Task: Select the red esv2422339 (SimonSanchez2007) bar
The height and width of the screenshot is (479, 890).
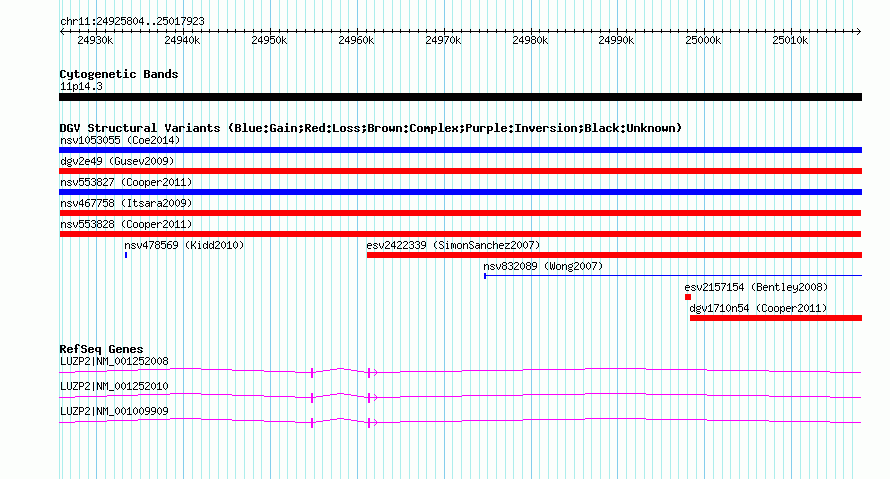Action: (x=614, y=255)
